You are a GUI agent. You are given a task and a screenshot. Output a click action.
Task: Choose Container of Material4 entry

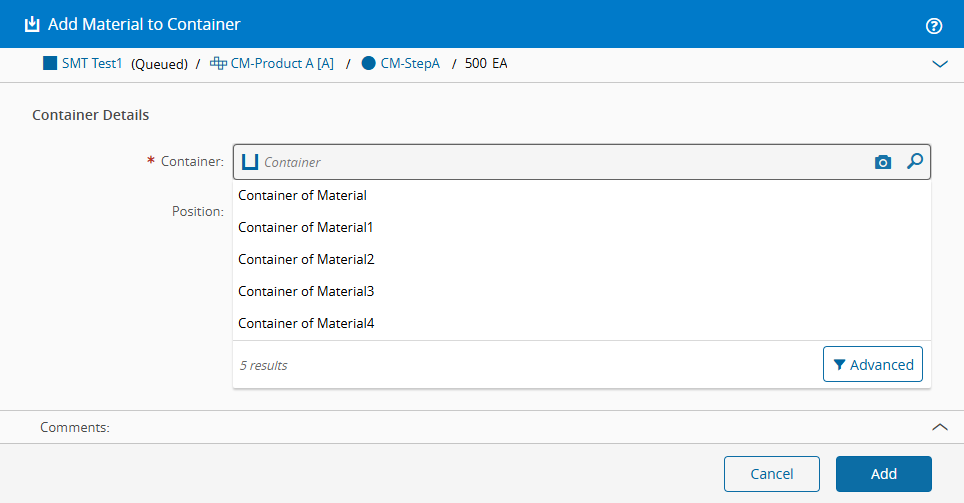[x=305, y=323]
